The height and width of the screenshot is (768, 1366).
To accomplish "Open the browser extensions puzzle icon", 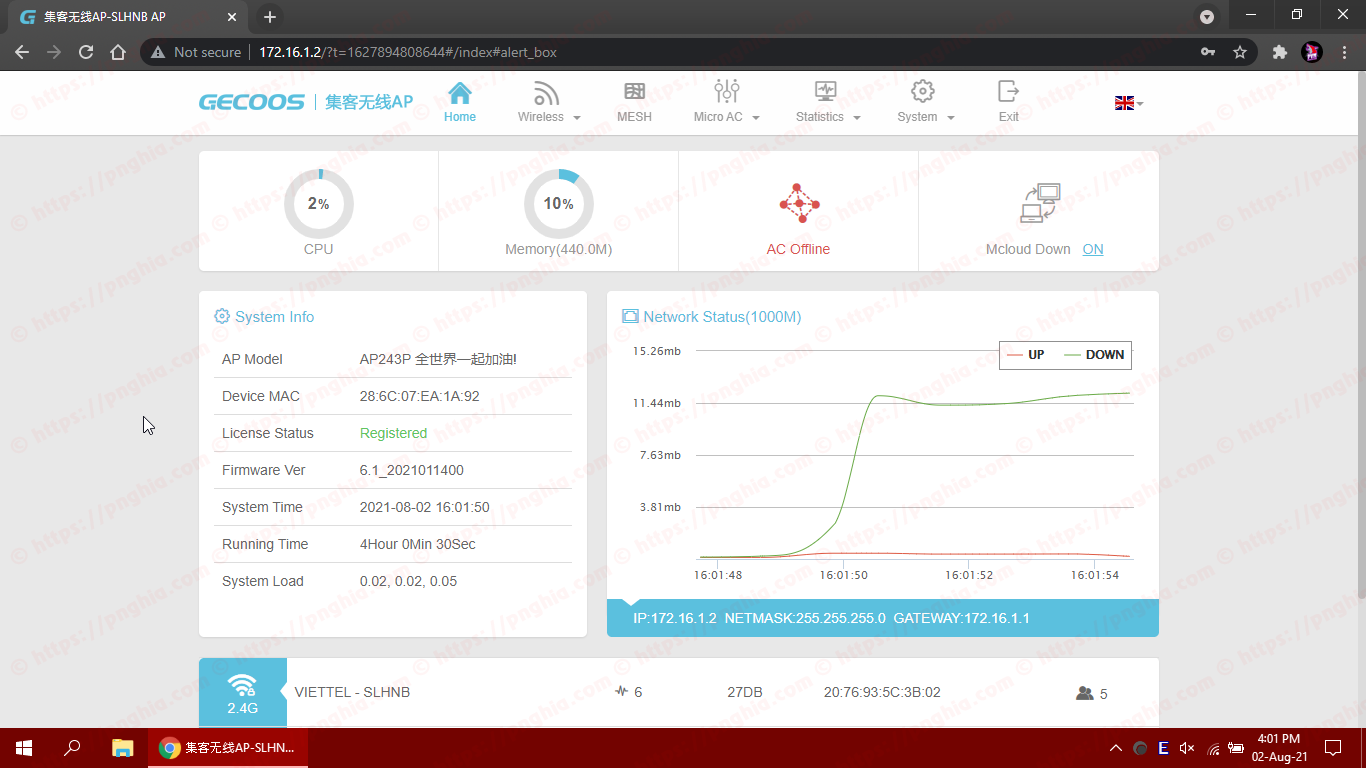I will point(1279,52).
